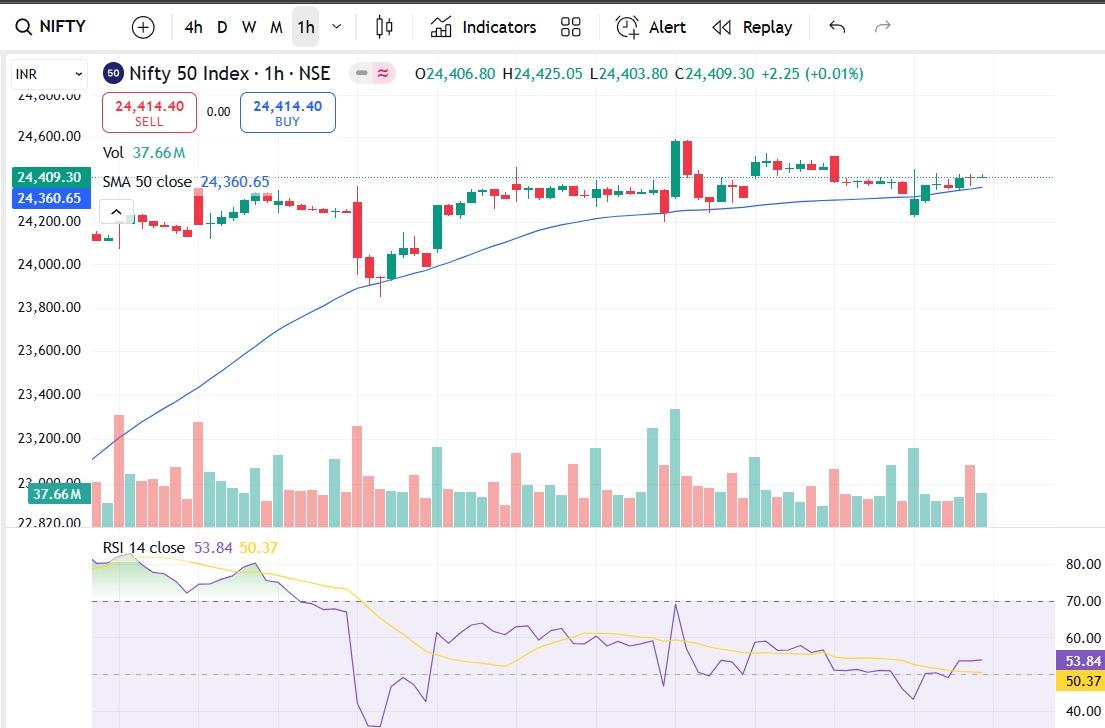This screenshot has height=728, width=1105.
Task: Open the indicator templates grid icon
Action: [x=571, y=27]
